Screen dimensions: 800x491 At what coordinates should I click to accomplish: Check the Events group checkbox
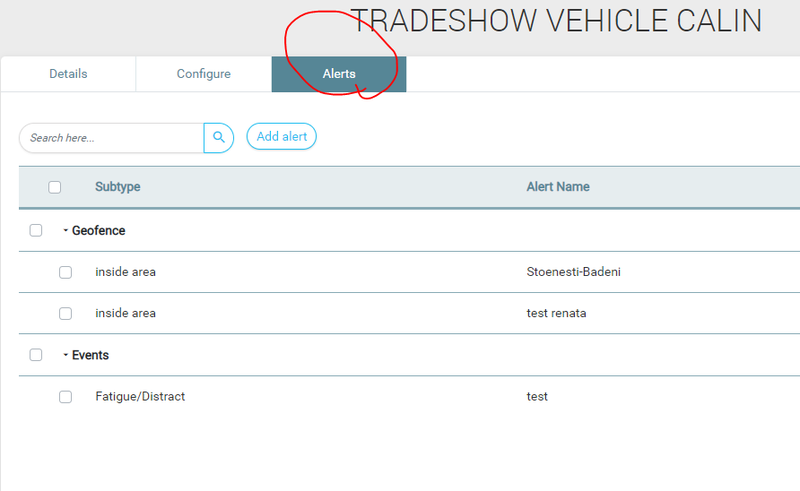[36, 355]
